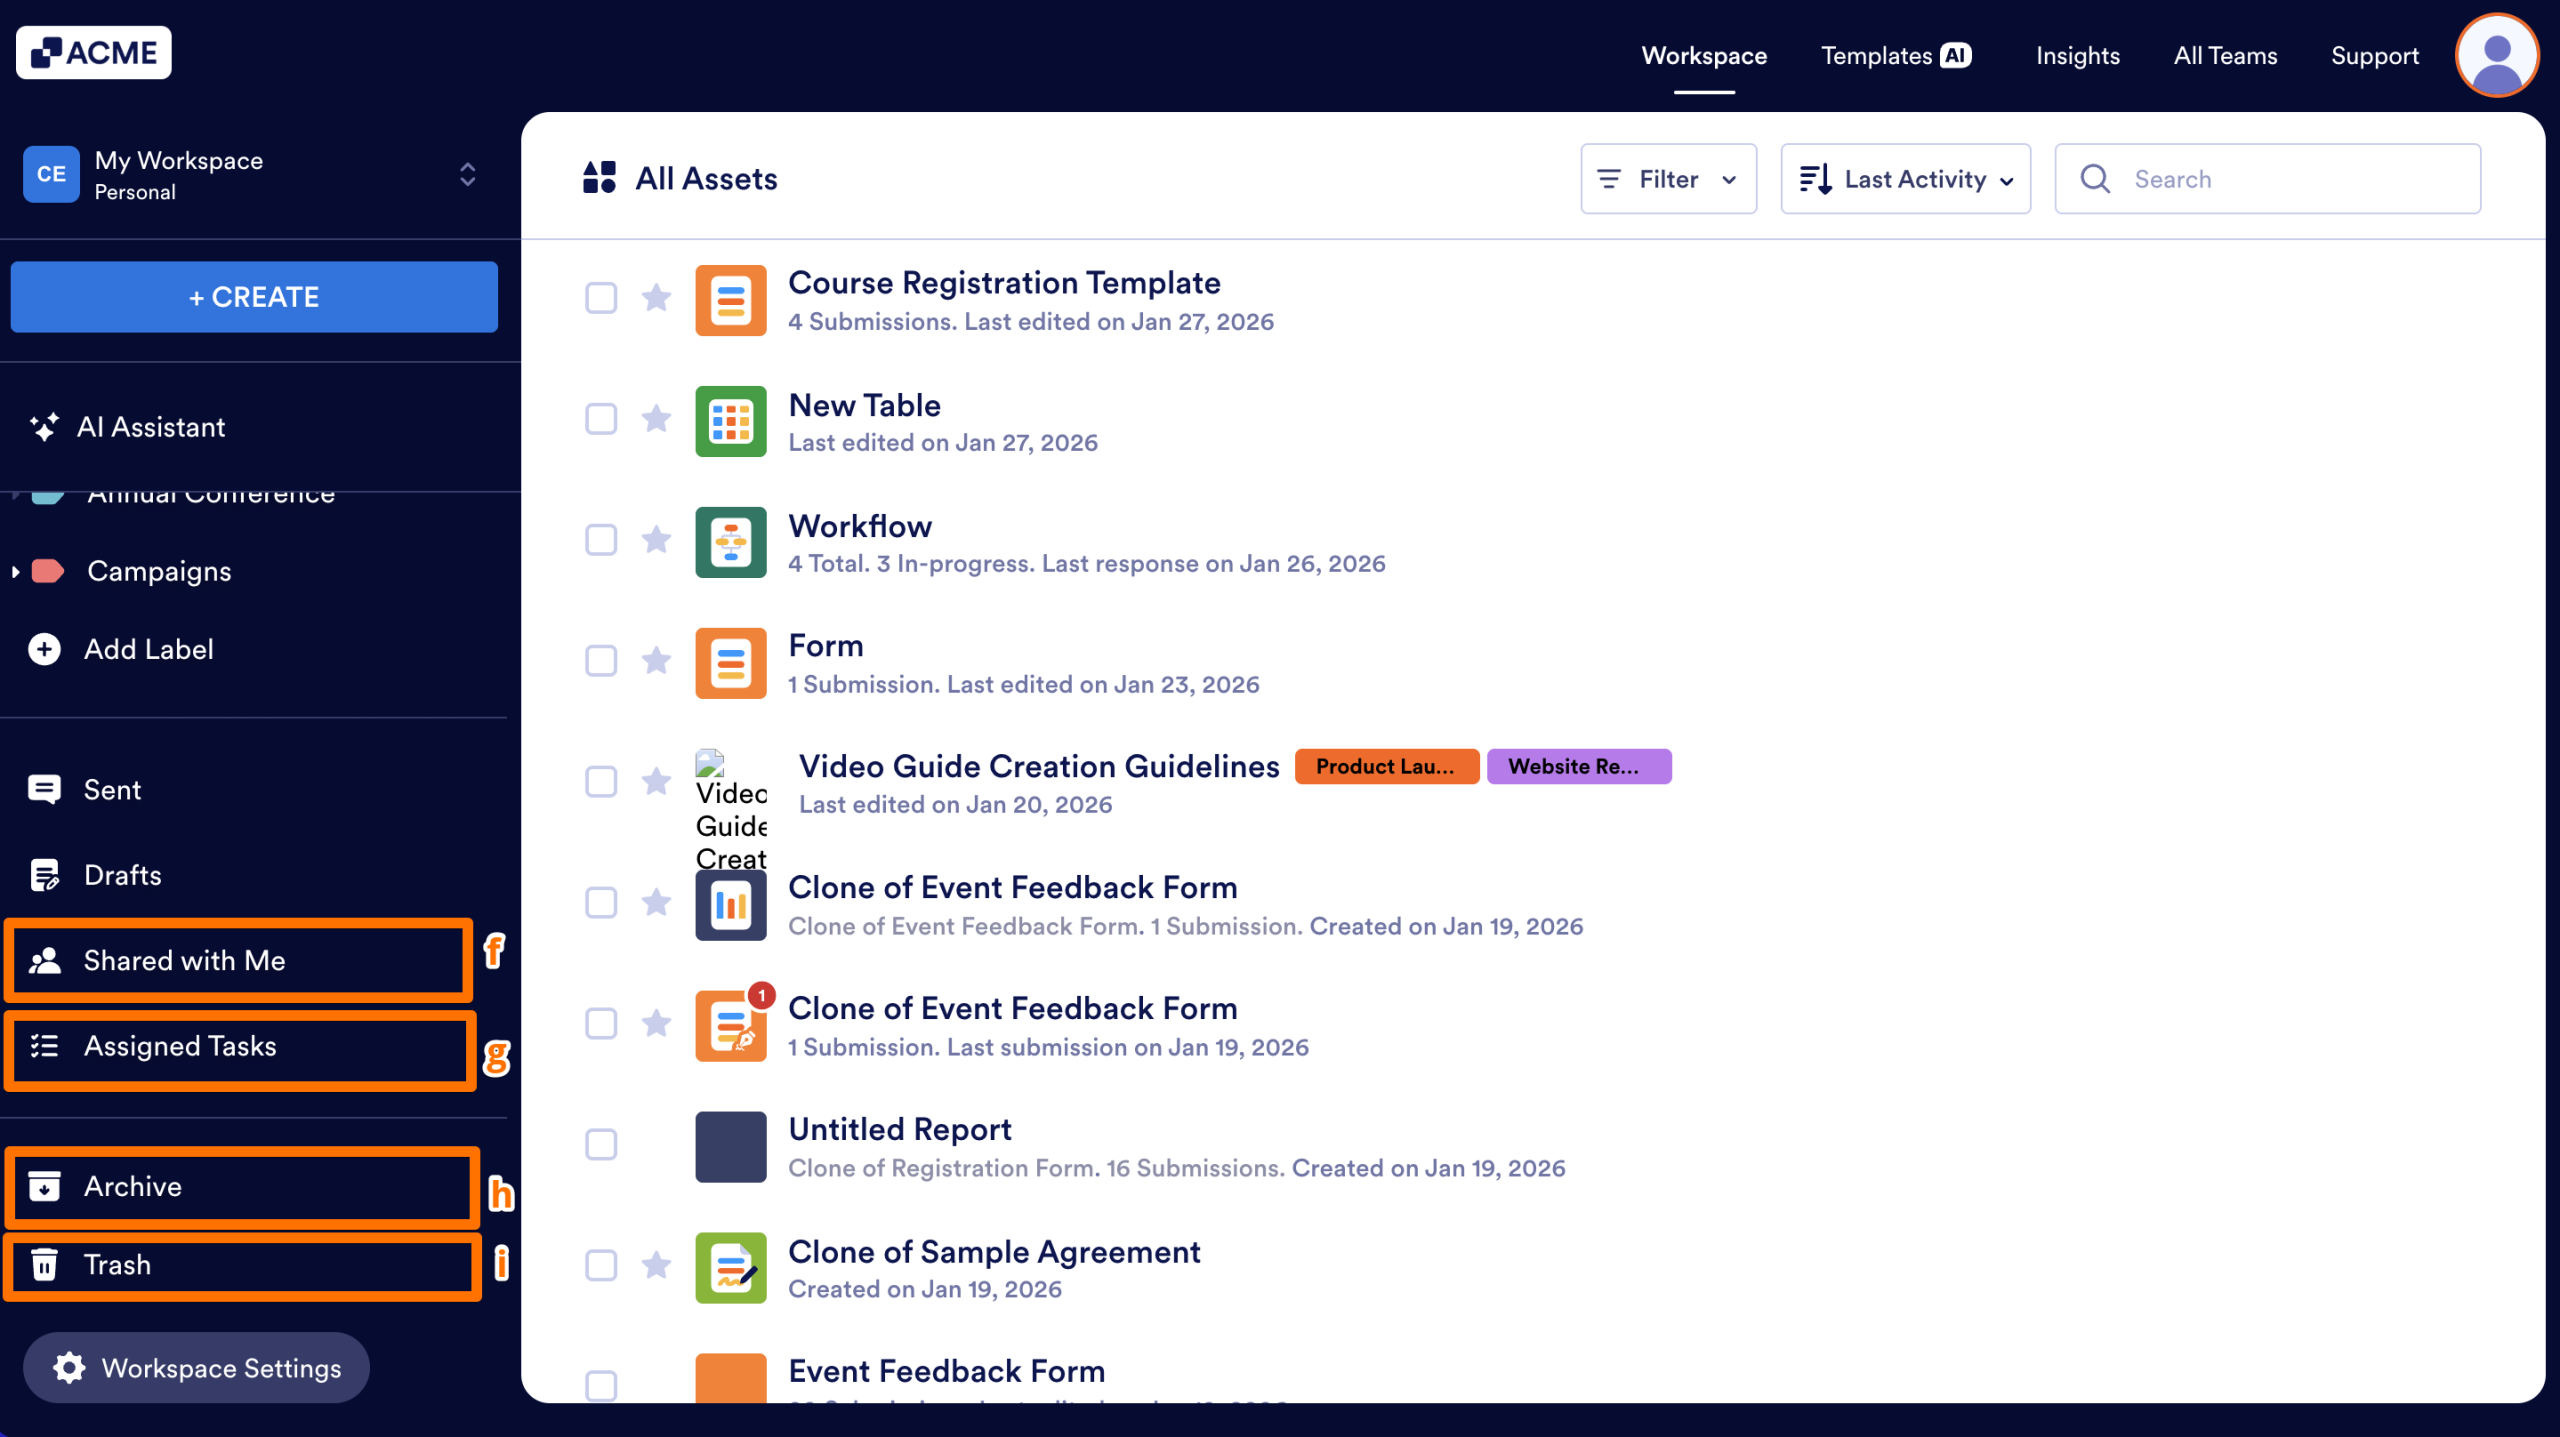Click the + CREATE button
Image resolution: width=2560 pixels, height=1437 pixels.
[254, 297]
